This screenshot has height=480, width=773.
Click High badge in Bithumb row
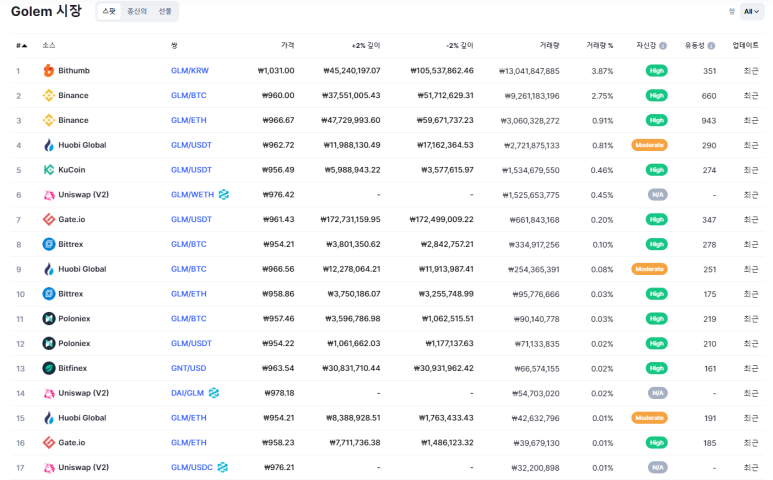pos(656,70)
